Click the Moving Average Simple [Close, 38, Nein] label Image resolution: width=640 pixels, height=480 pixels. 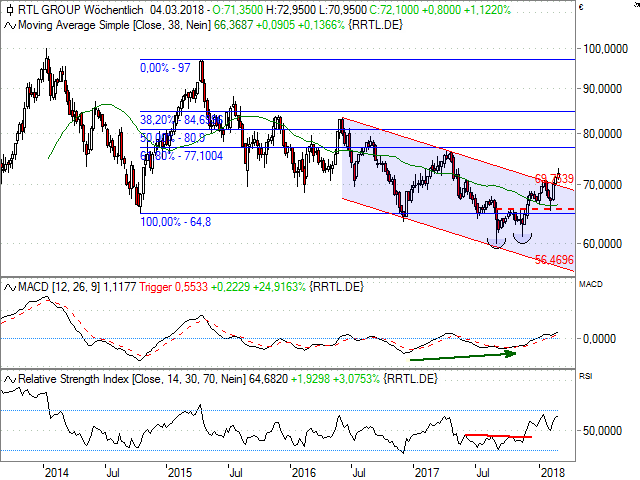tap(115, 25)
